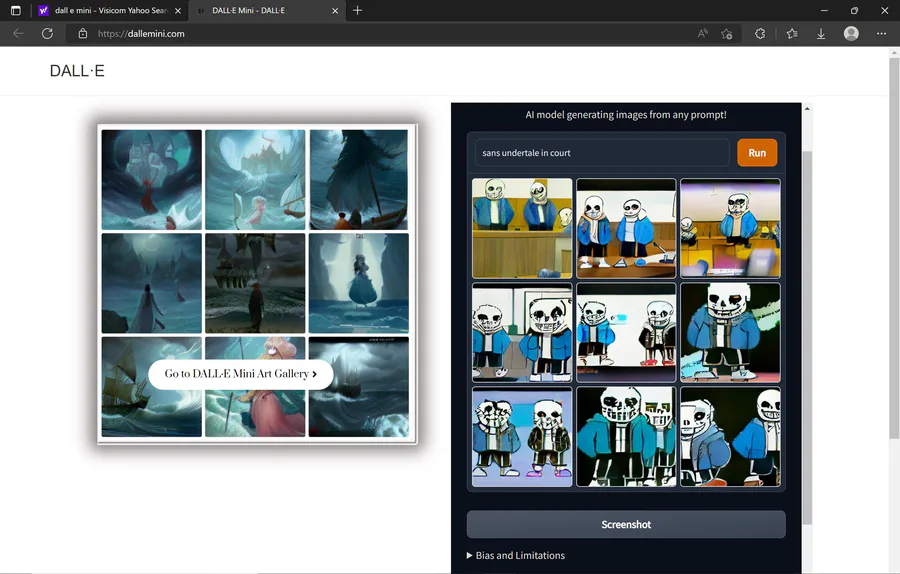Viewport: 900px width, 574px height.
Task: Close the 'dall e mini - Visicom Yahoo' tab
Action: tap(178, 10)
